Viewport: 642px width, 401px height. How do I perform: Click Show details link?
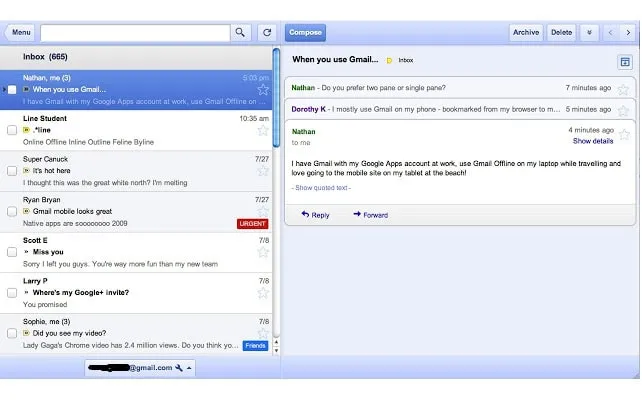coord(593,141)
